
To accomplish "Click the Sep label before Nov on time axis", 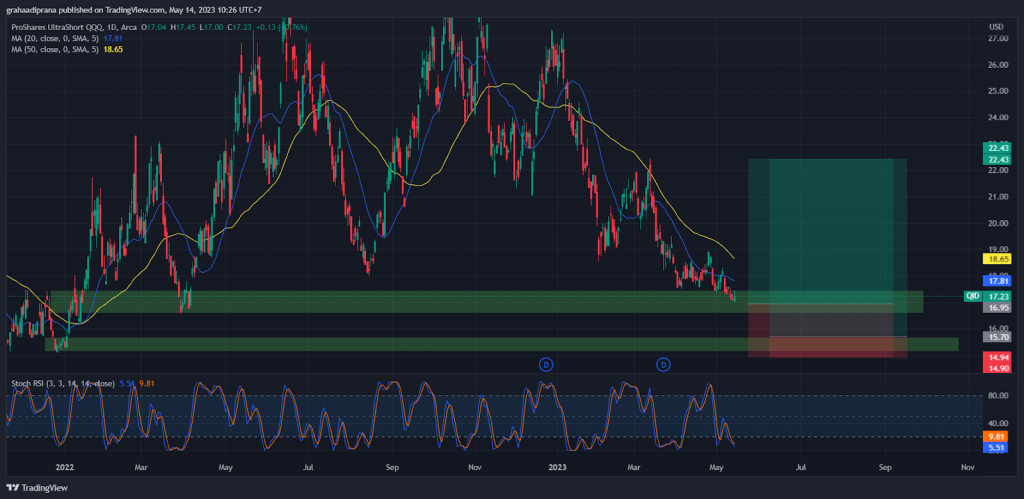I will 885,468.
